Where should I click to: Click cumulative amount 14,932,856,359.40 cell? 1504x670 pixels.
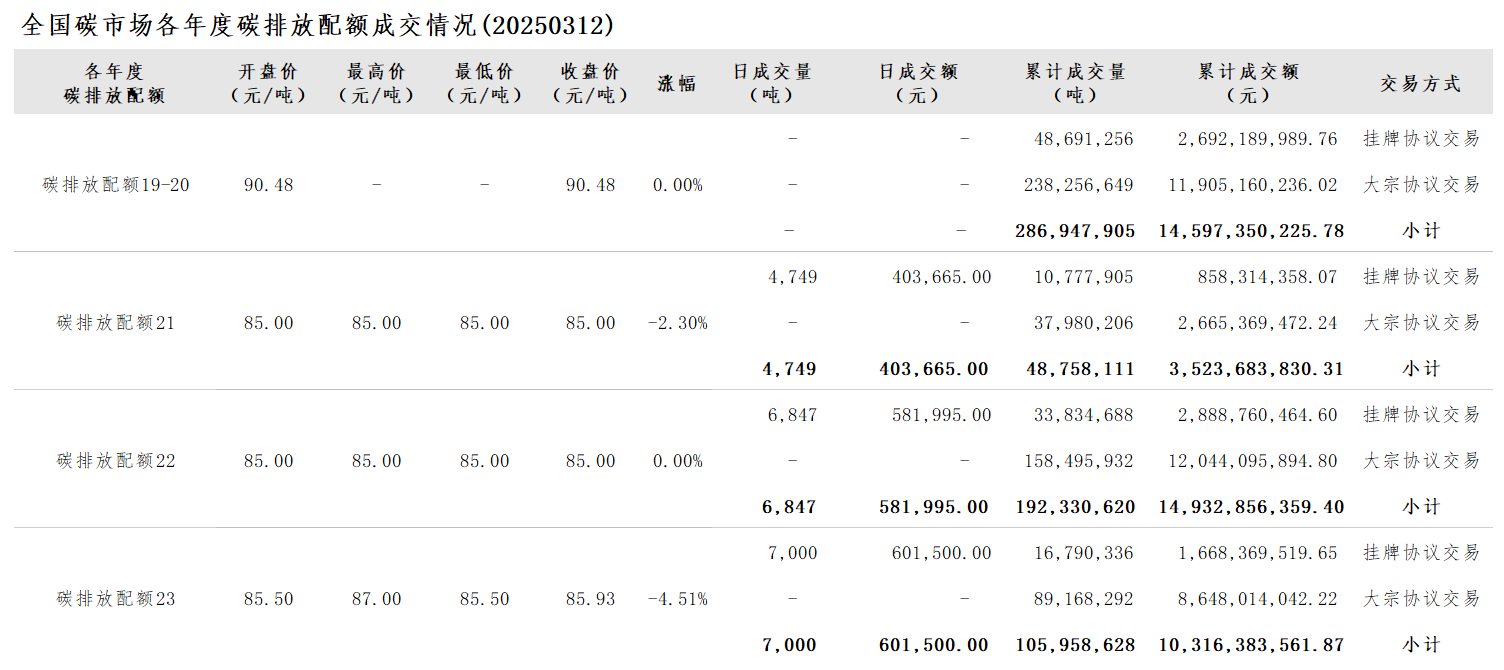click(x=1251, y=507)
